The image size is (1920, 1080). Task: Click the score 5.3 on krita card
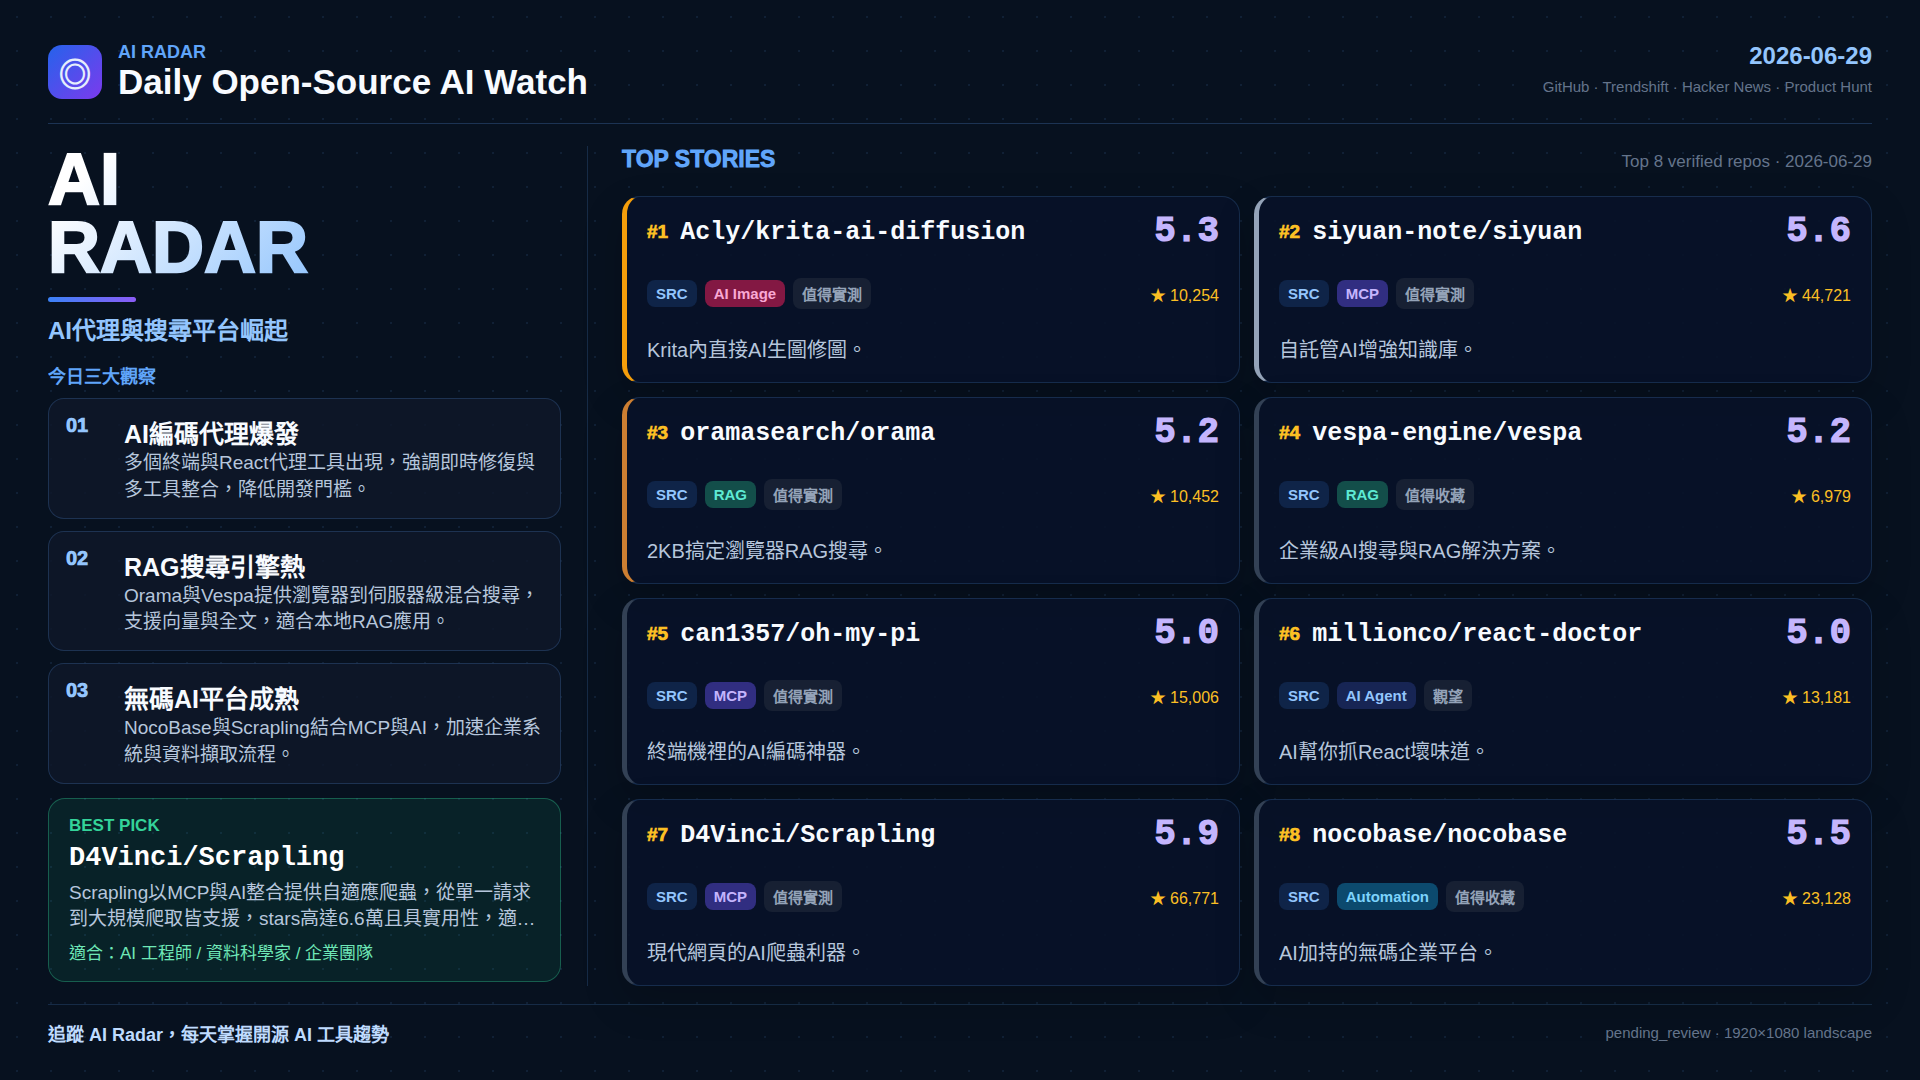point(1186,230)
